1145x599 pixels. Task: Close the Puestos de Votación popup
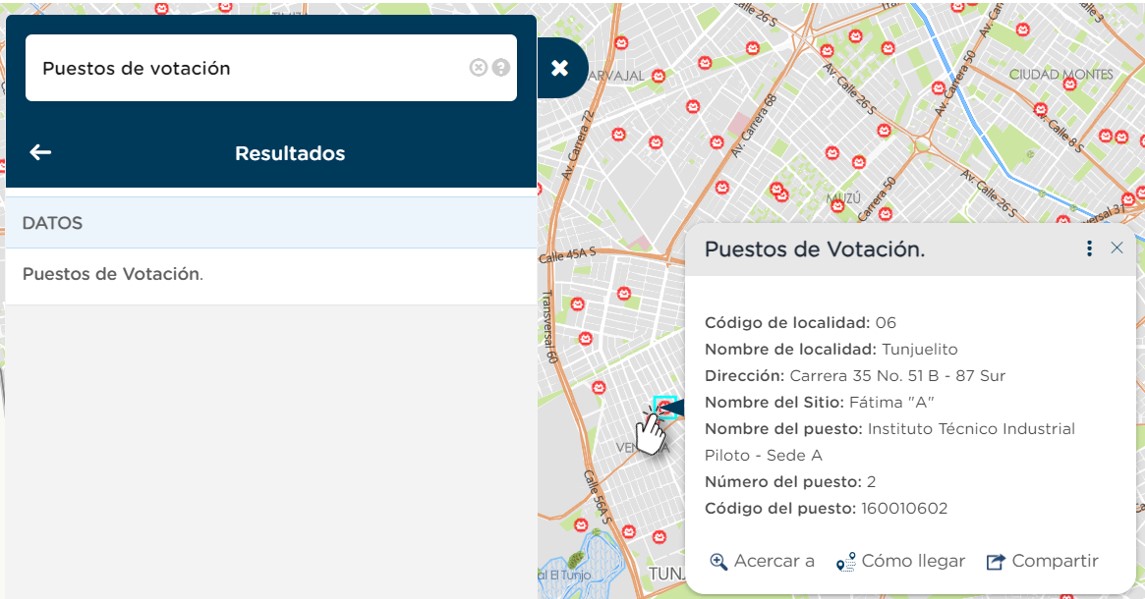pos(1117,247)
